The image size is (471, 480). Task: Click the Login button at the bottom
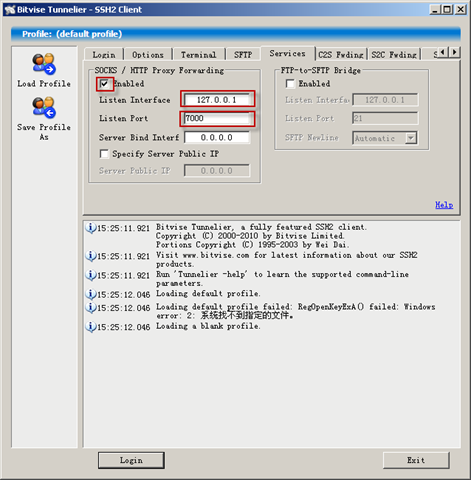[x=131, y=460]
